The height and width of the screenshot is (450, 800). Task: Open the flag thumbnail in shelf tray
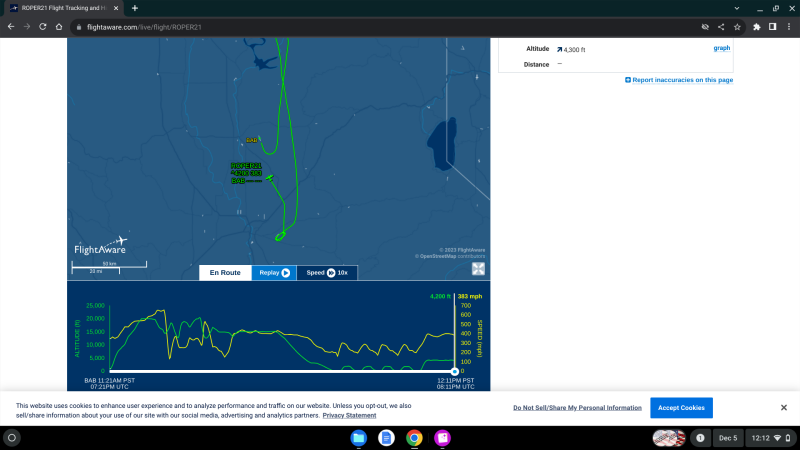[669, 438]
